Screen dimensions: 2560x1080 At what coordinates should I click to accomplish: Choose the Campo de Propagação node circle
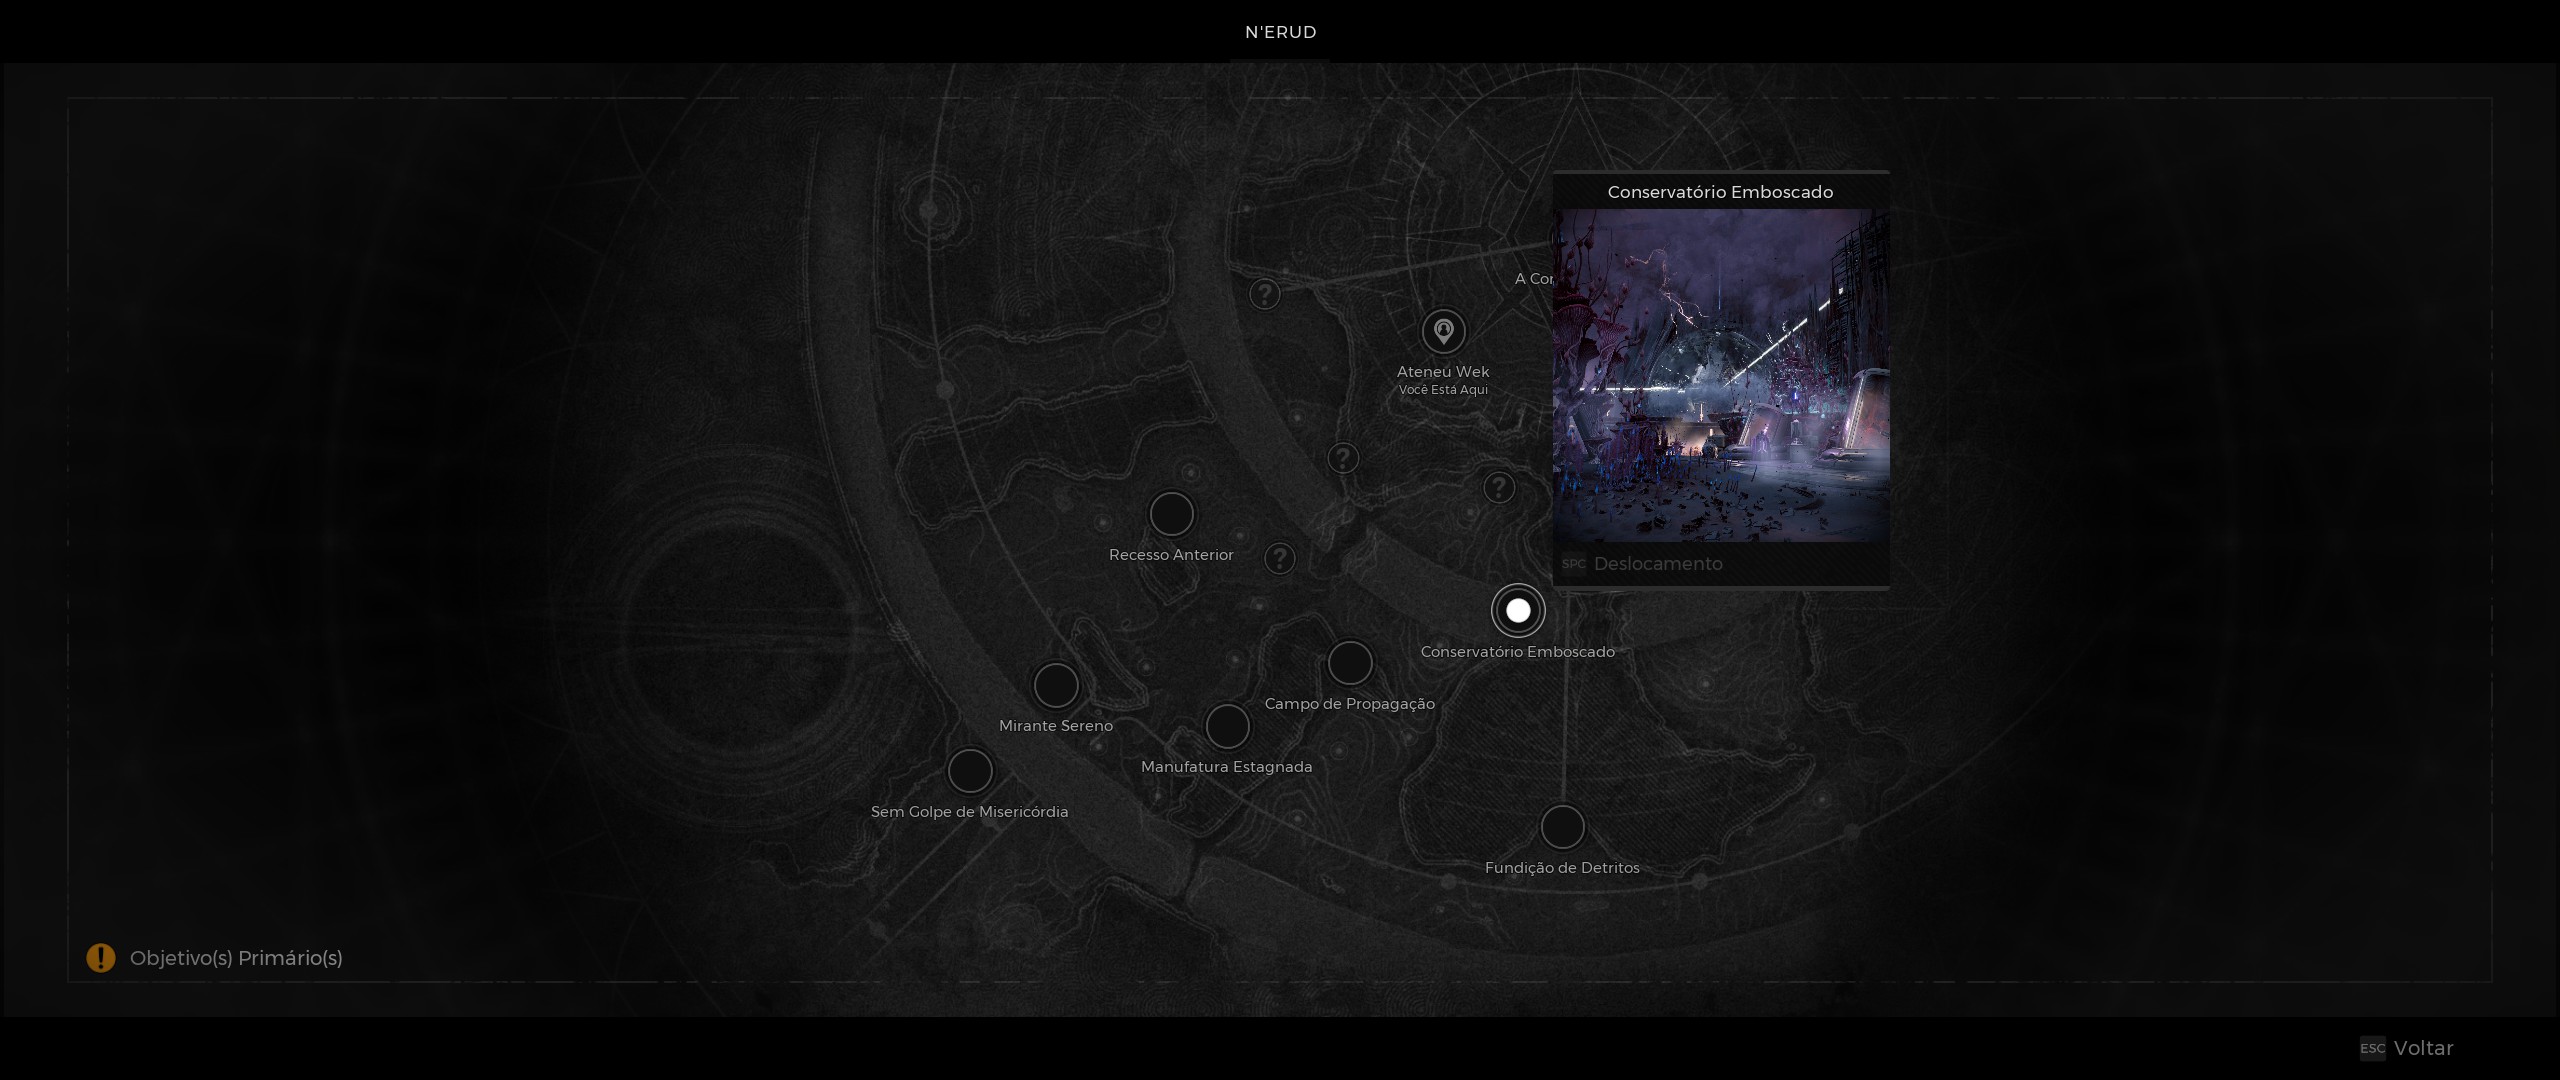[x=1350, y=663]
